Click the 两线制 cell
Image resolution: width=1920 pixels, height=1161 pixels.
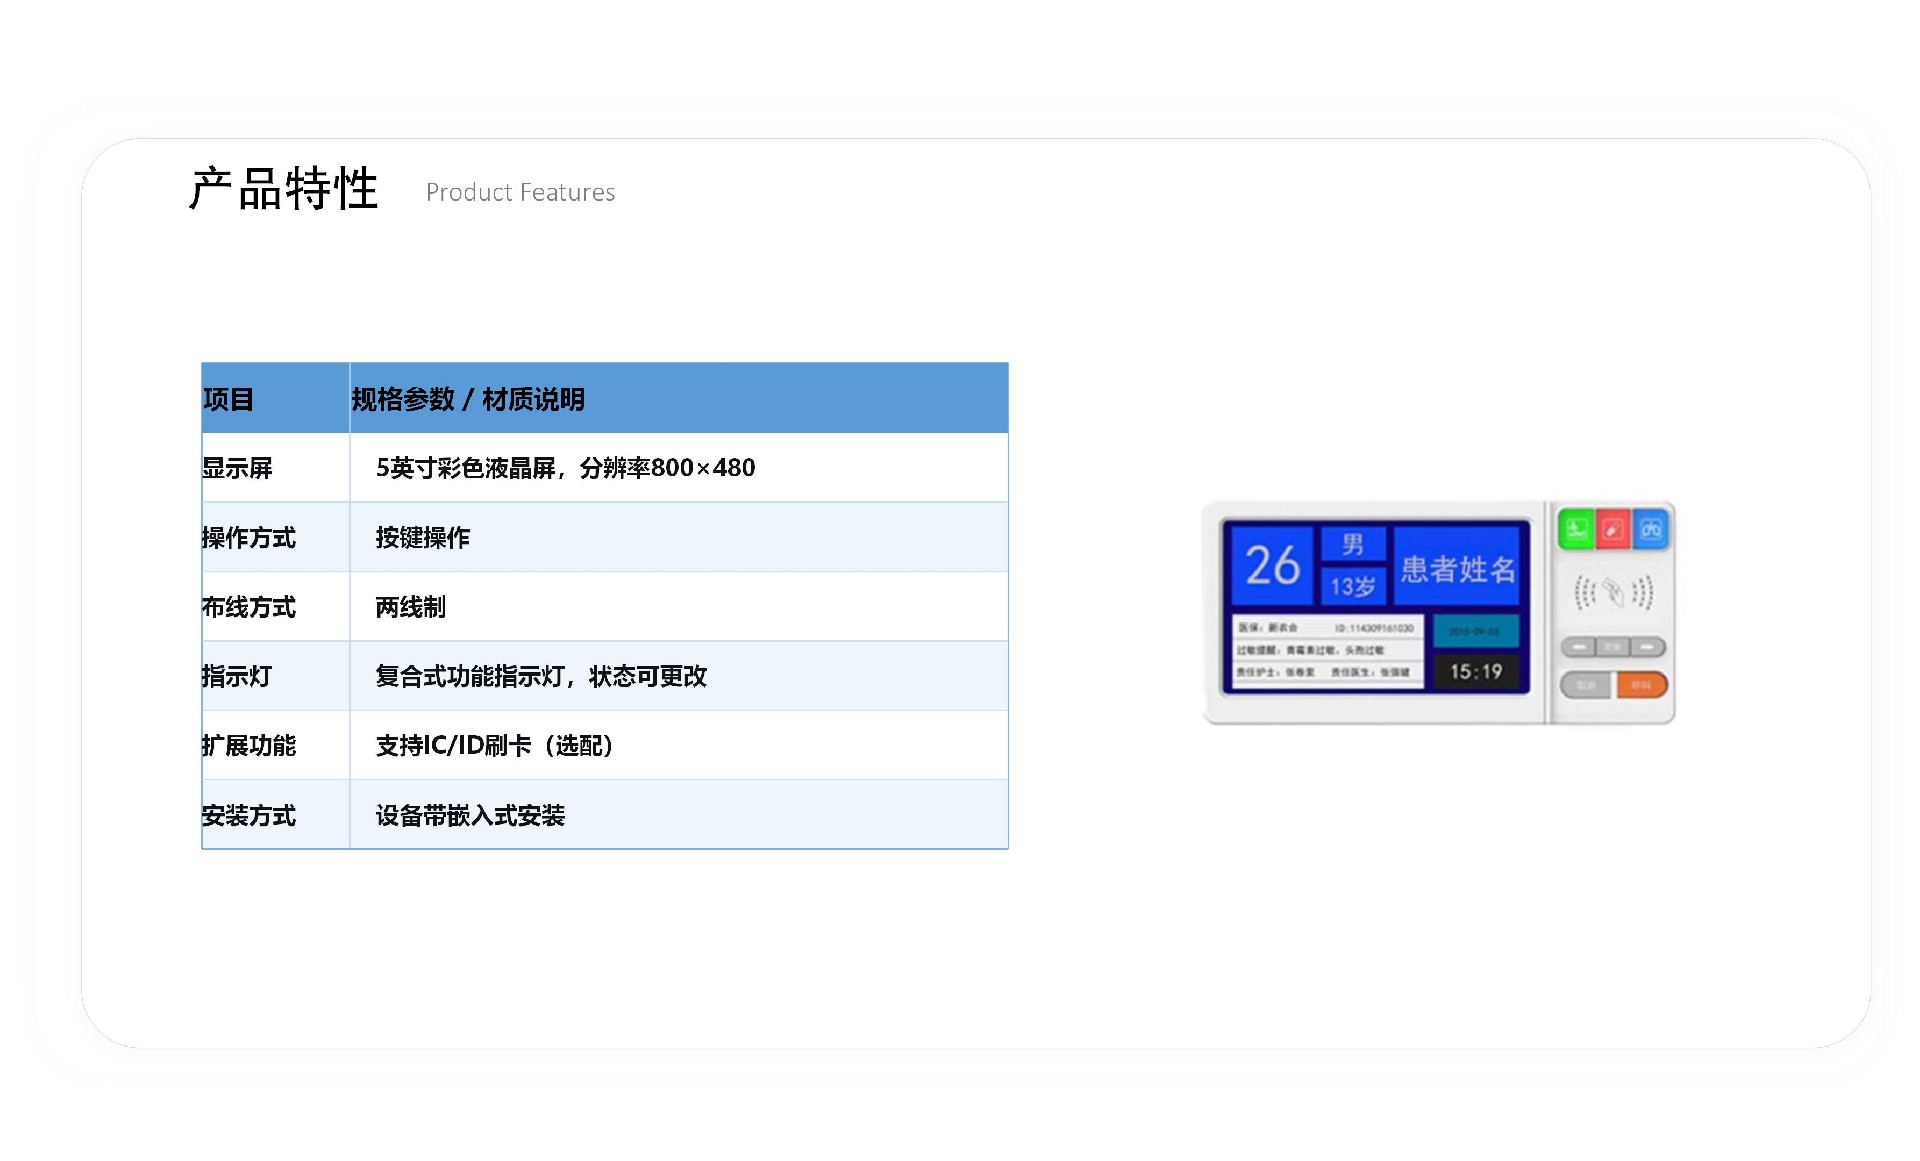coord(679,606)
